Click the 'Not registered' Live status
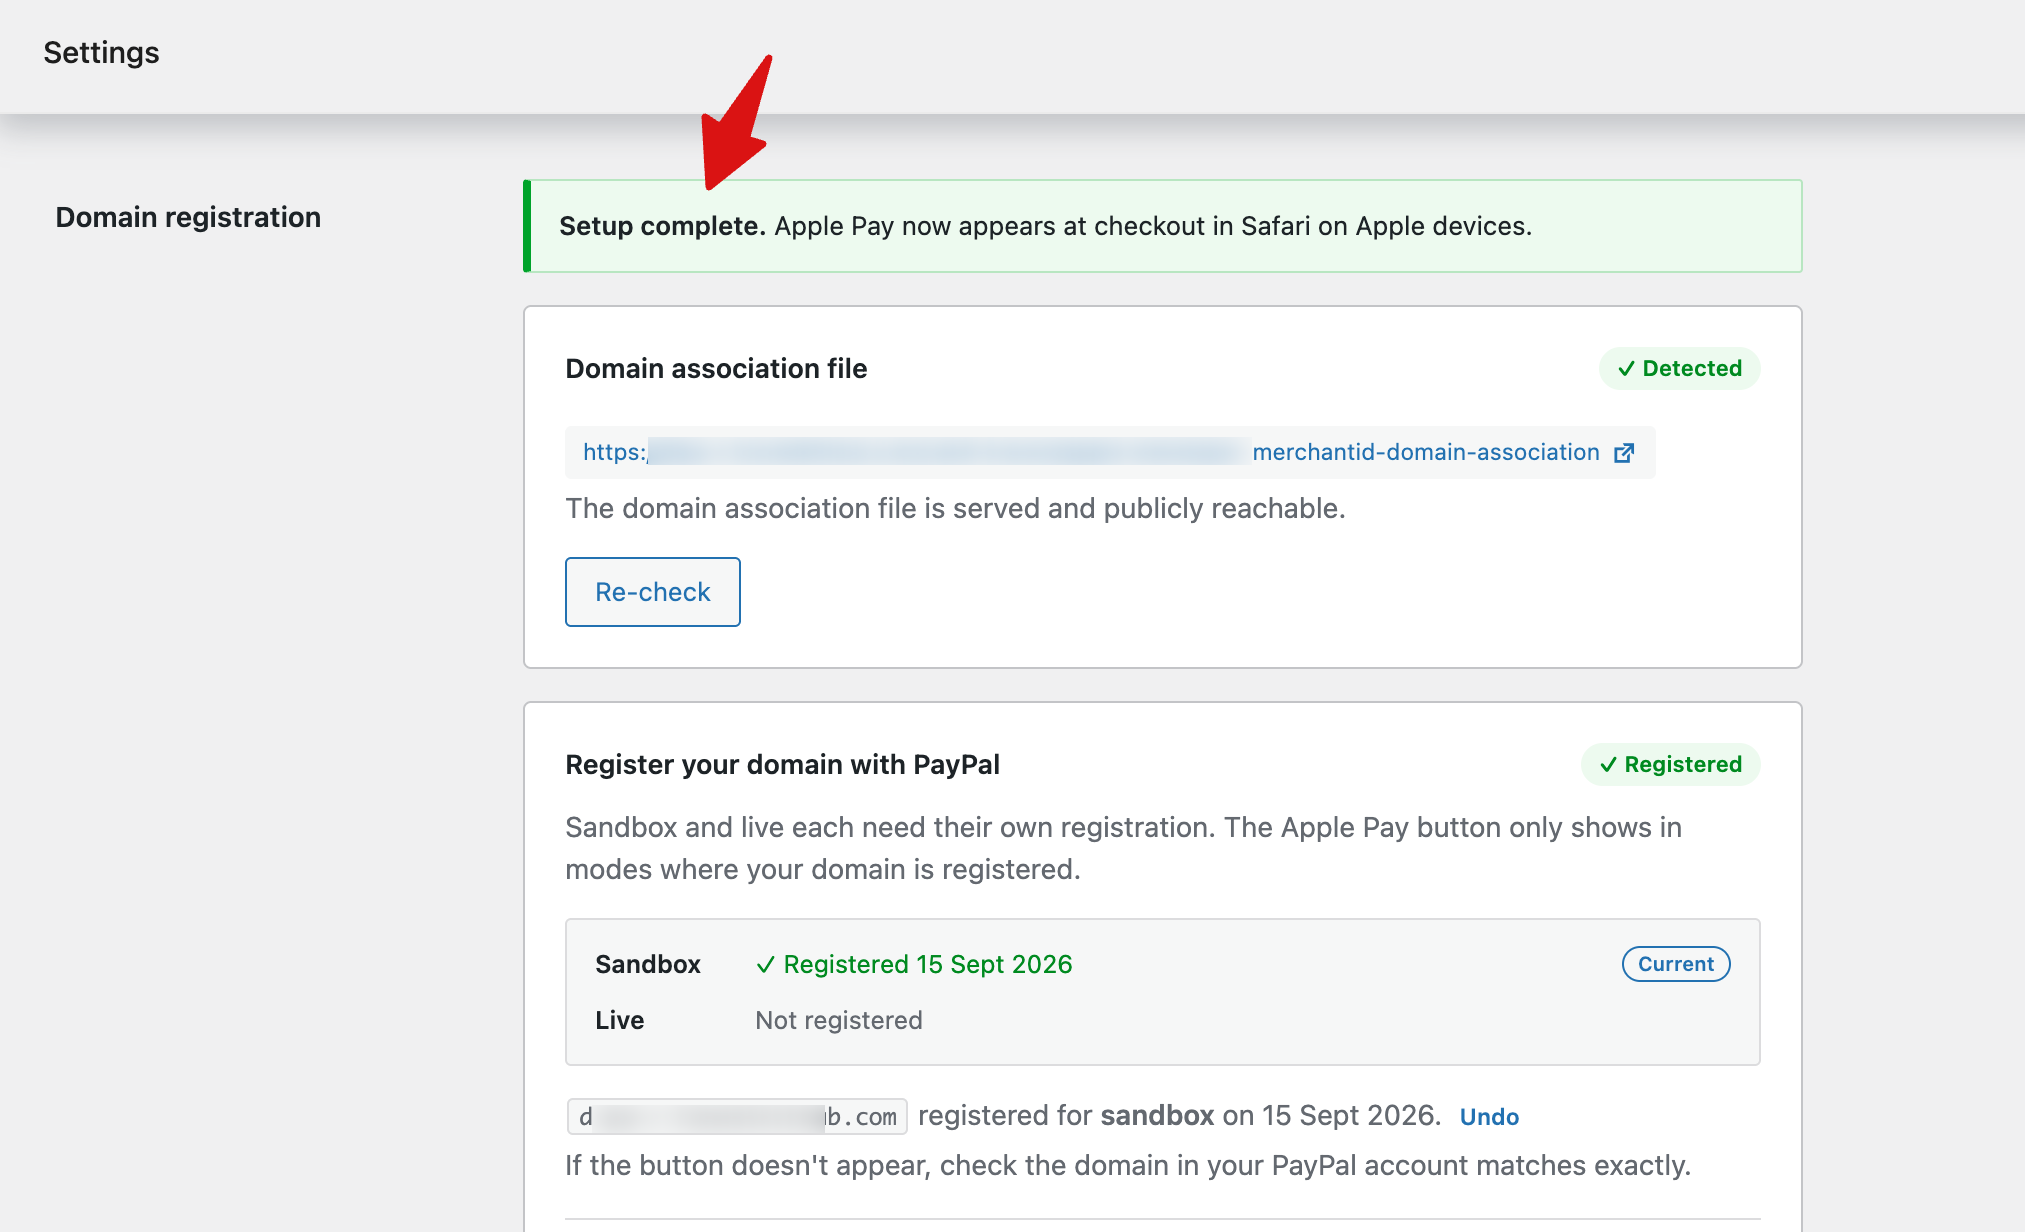The image size is (2025, 1232). 839,1020
